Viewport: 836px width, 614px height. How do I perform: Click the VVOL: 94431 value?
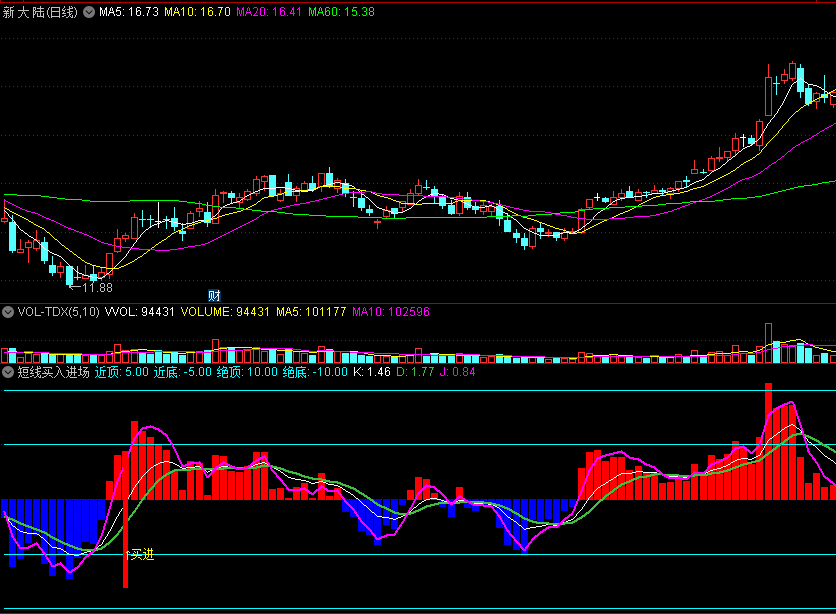click(140, 312)
